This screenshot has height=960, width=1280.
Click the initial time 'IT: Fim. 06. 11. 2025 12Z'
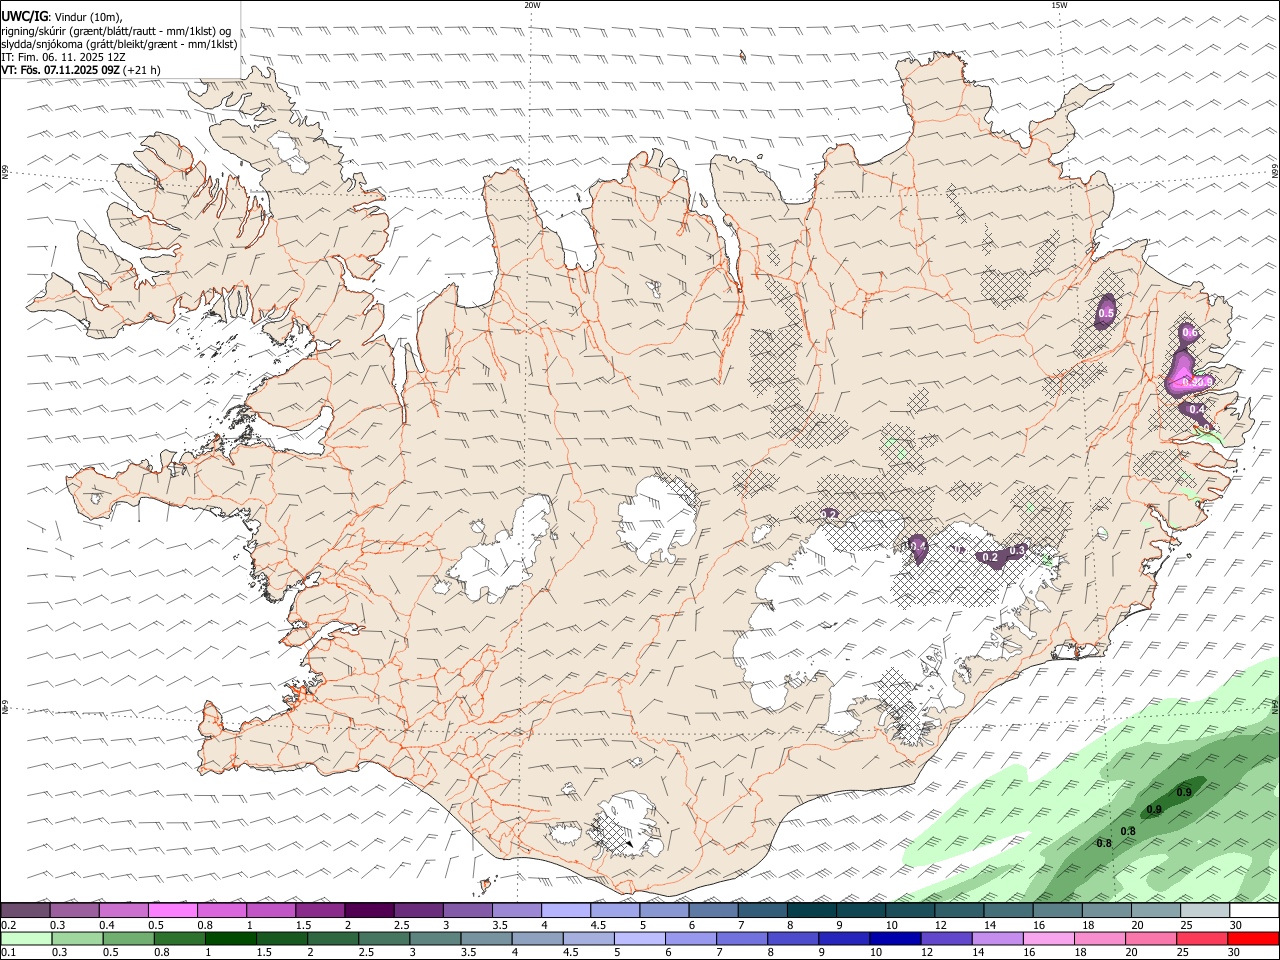coord(63,57)
